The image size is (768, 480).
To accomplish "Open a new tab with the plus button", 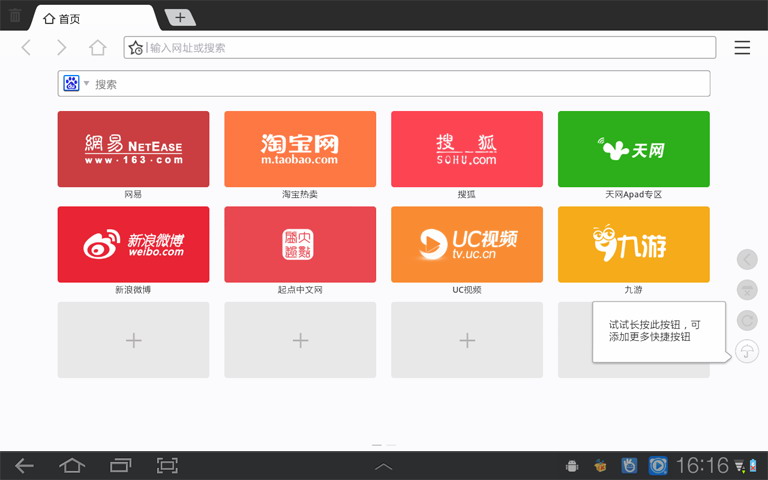I will (x=180, y=18).
